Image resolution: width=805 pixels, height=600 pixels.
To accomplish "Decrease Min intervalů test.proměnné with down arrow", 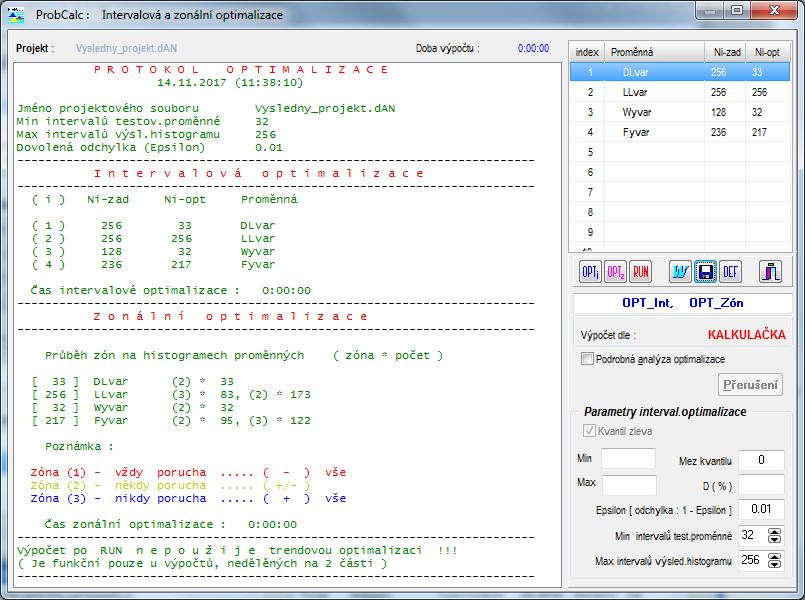I will [774, 539].
